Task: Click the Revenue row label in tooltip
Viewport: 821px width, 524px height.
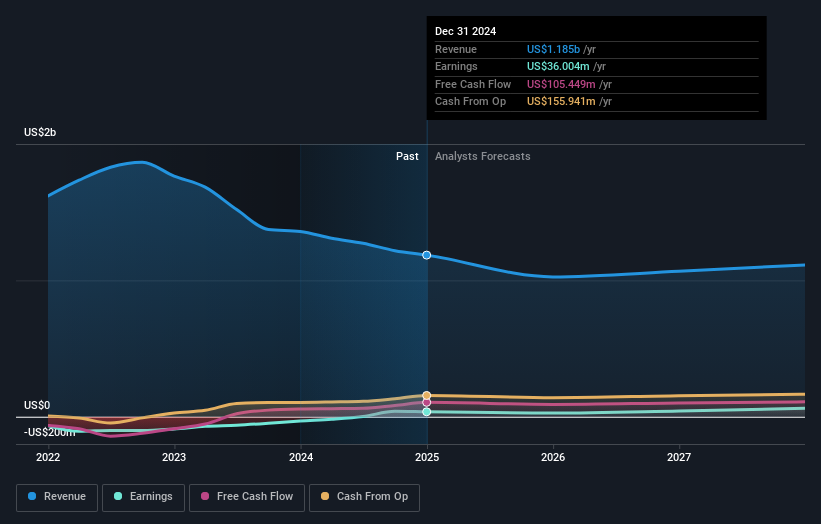Action: (456, 49)
